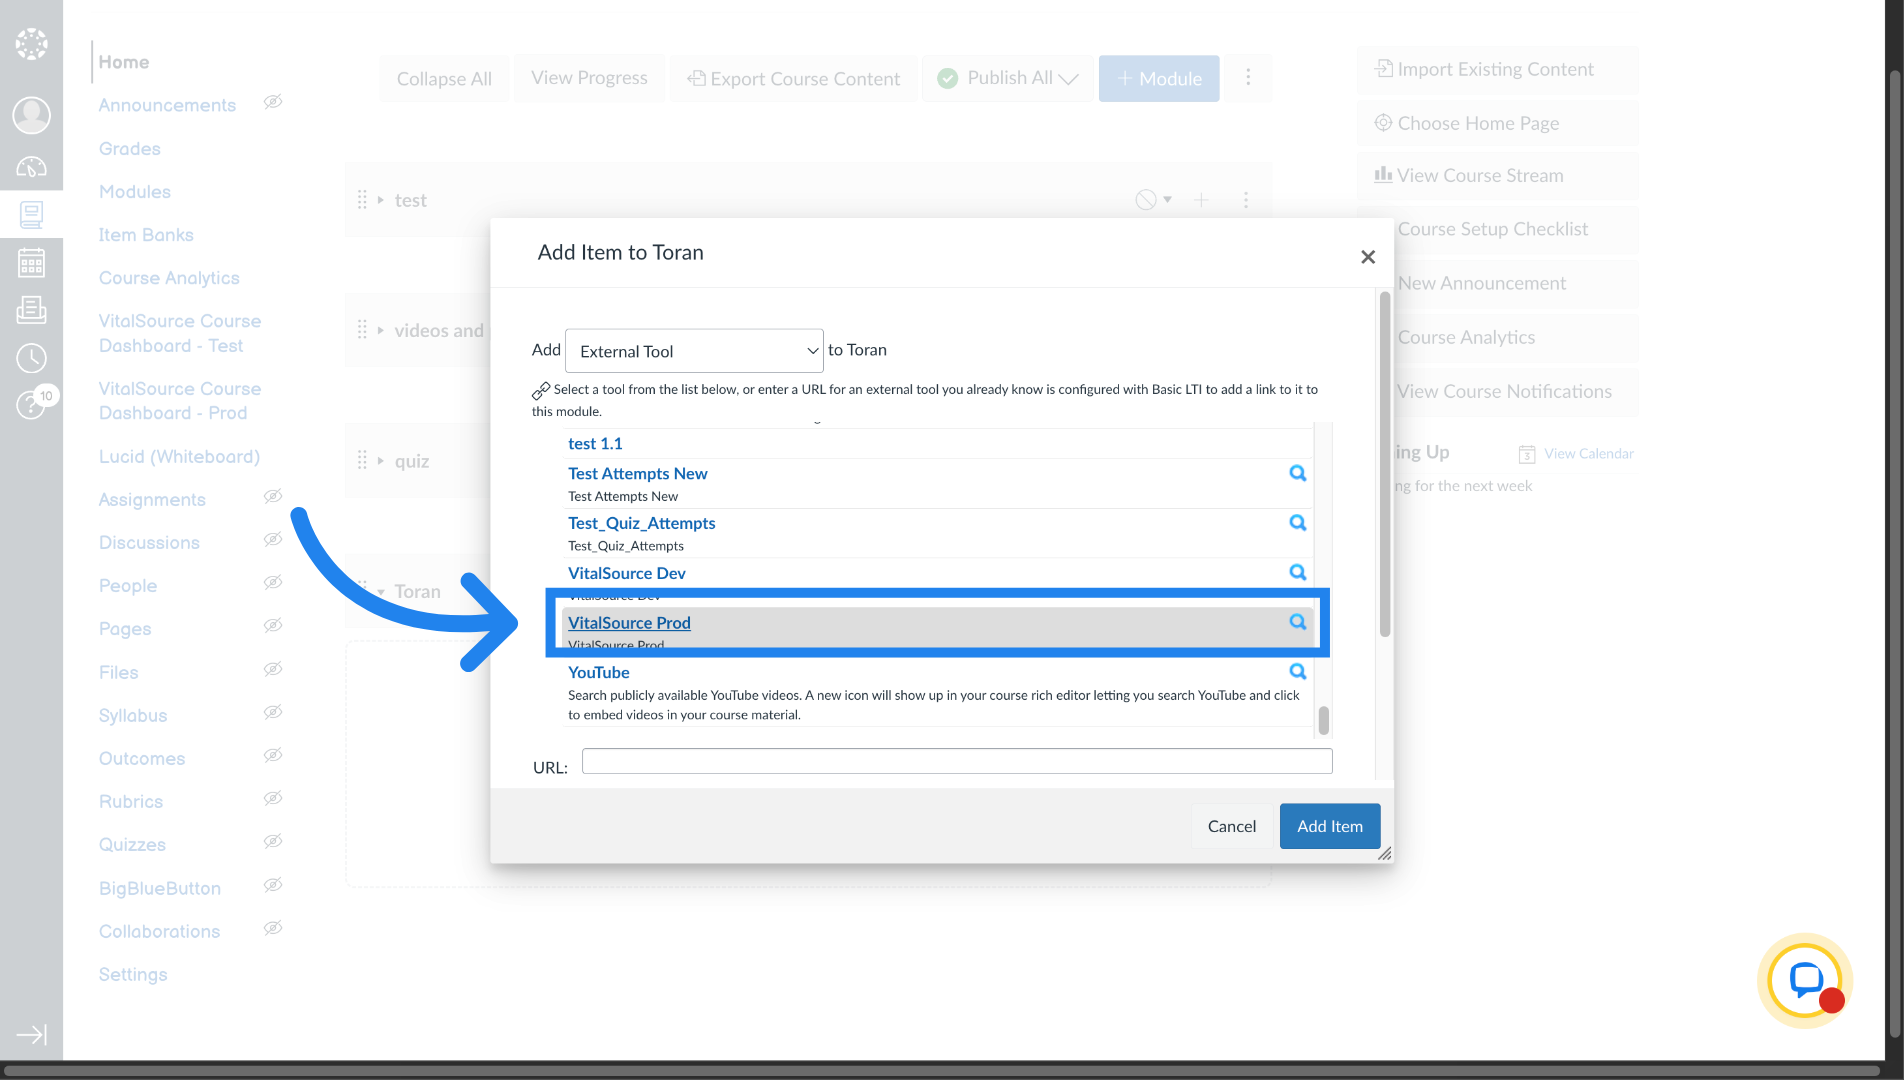Click the page horizontal scrollbar
This screenshot has width=1904, height=1080.
[x=940, y=1070]
